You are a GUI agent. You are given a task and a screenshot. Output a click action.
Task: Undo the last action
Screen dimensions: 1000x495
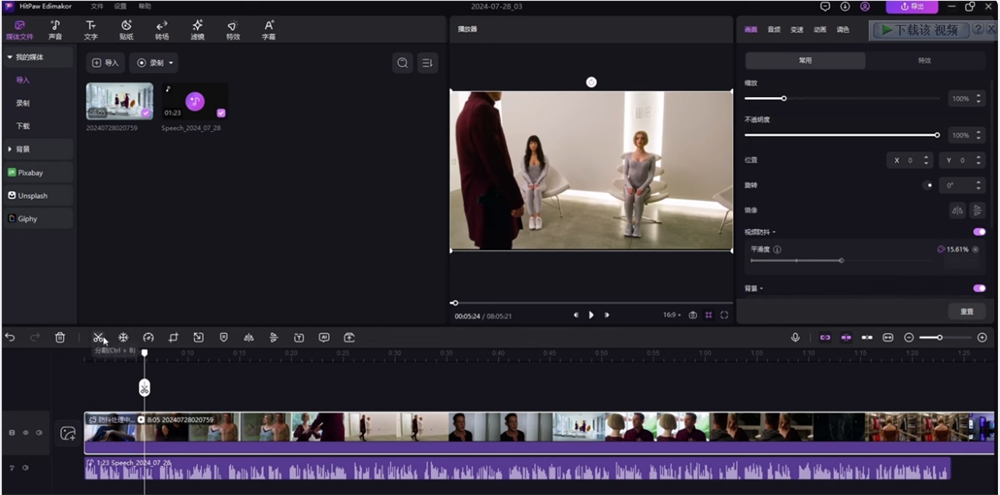(10, 338)
